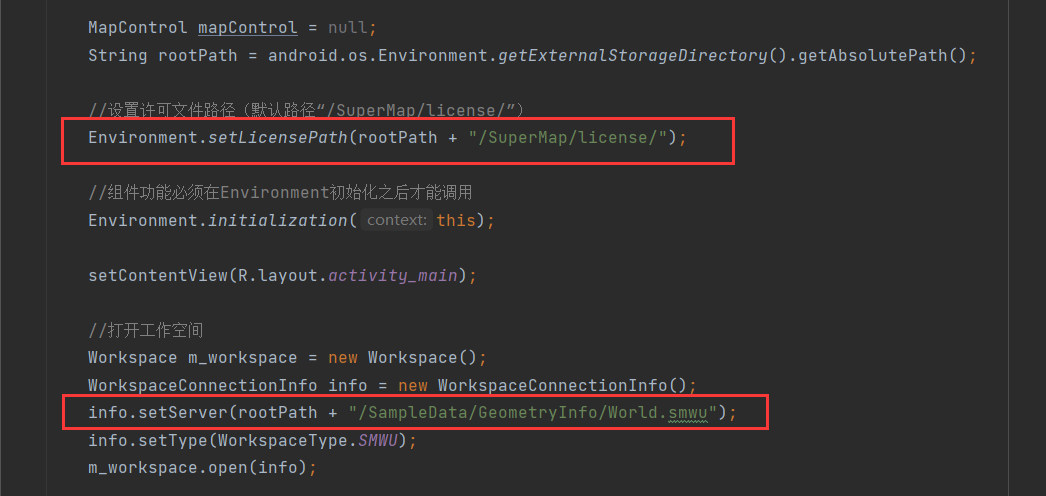Viewport: 1046px width, 496px height.
Task: Click the null keyword
Action: [x=348, y=28]
